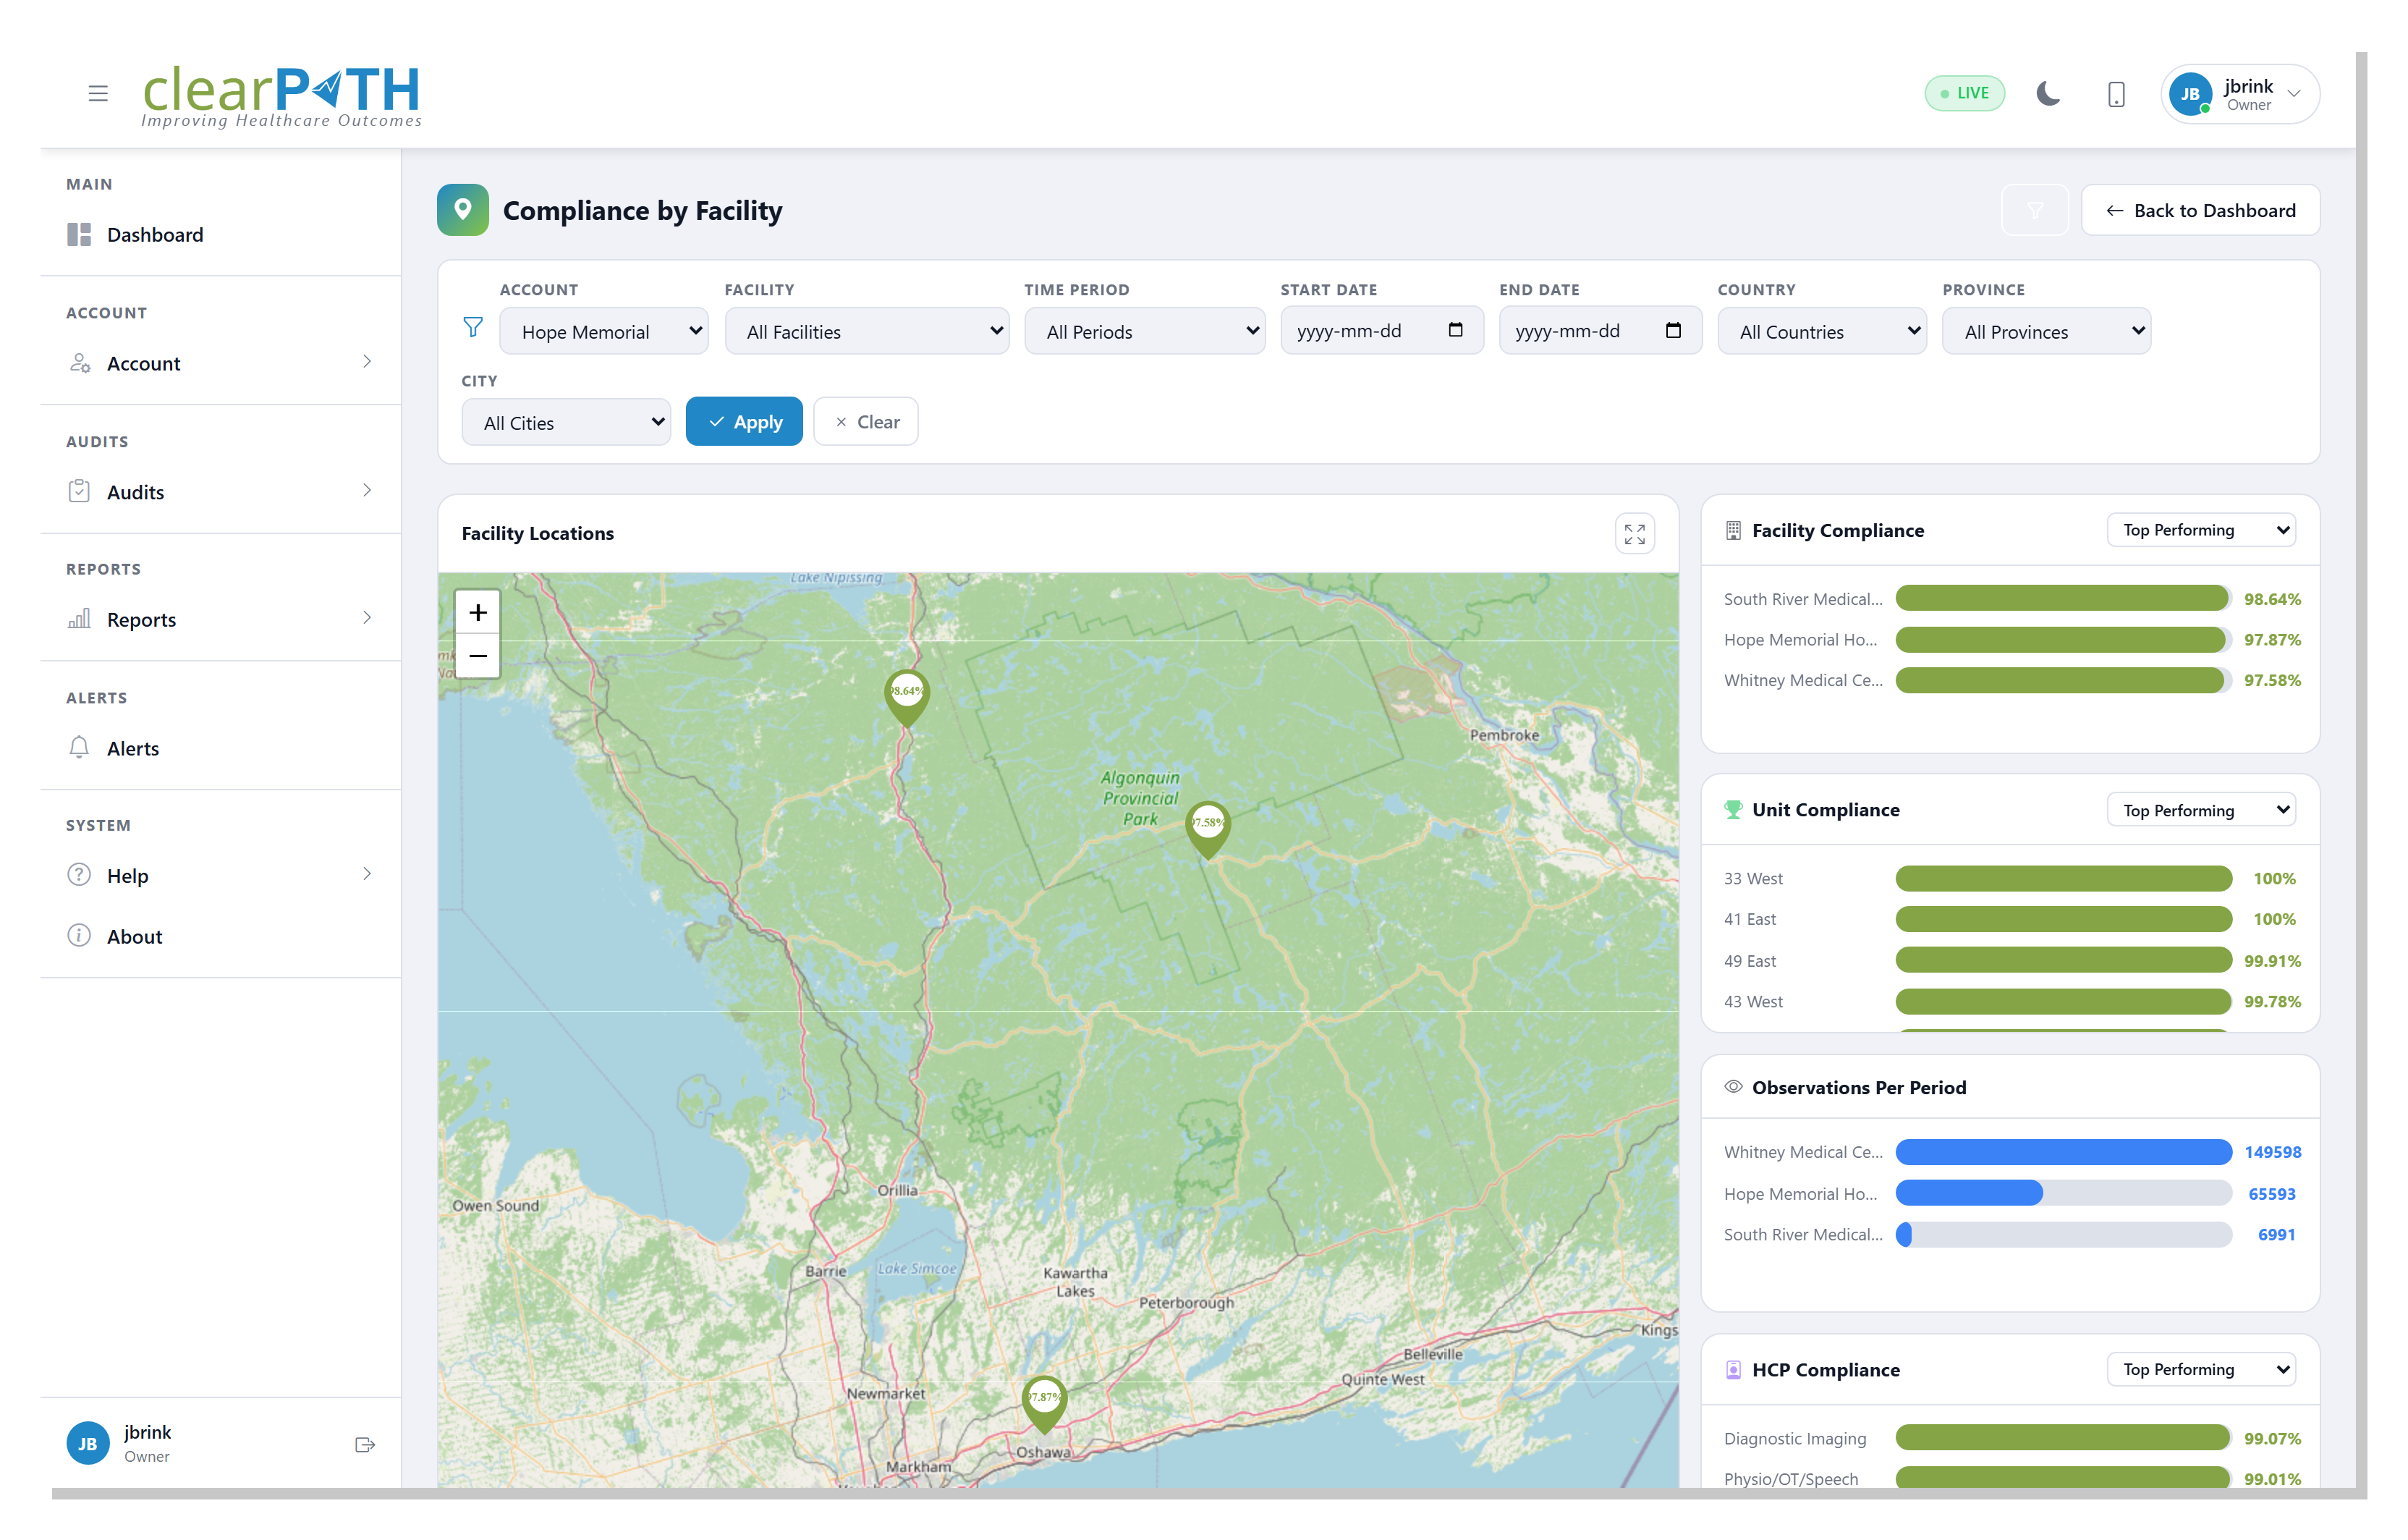Viewport: 2408px width, 1540px height.
Task: Click the Compliance by Facility pin icon
Action: [x=463, y=210]
